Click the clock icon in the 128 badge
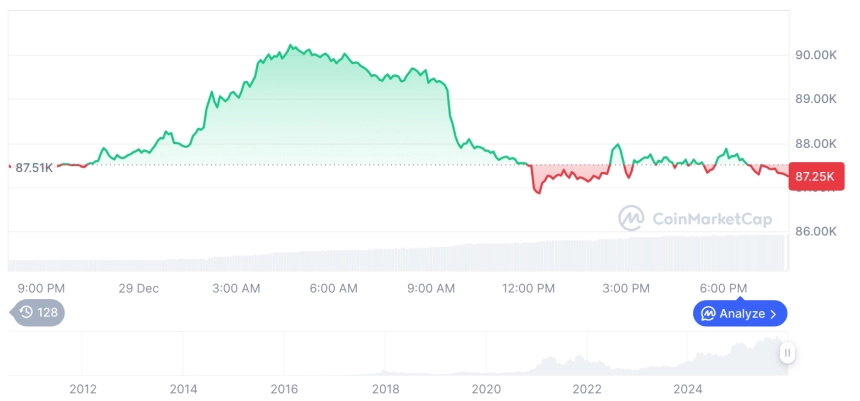Image resolution: width=860 pixels, height=401 pixels. pyautogui.click(x=26, y=312)
